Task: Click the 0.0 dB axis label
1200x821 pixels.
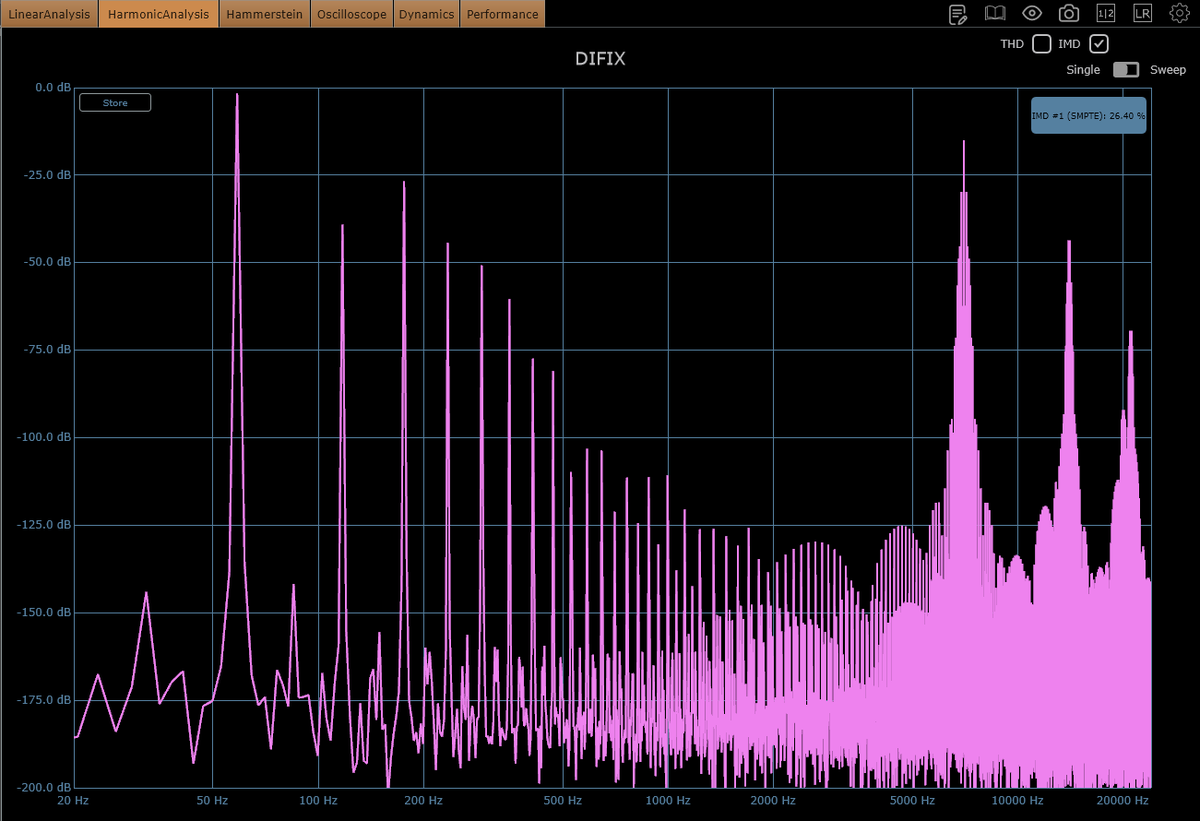Action: [51, 87]
